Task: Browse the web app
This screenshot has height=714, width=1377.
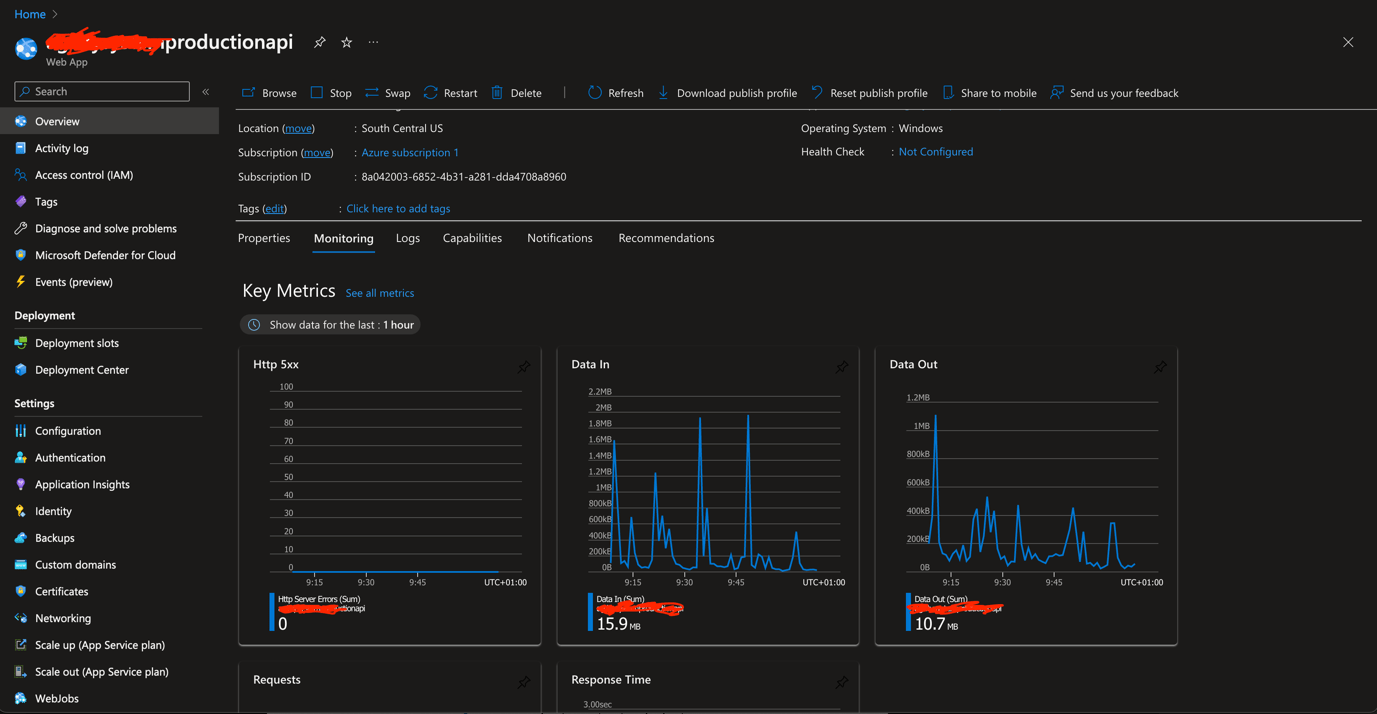Action: point(269,93)
